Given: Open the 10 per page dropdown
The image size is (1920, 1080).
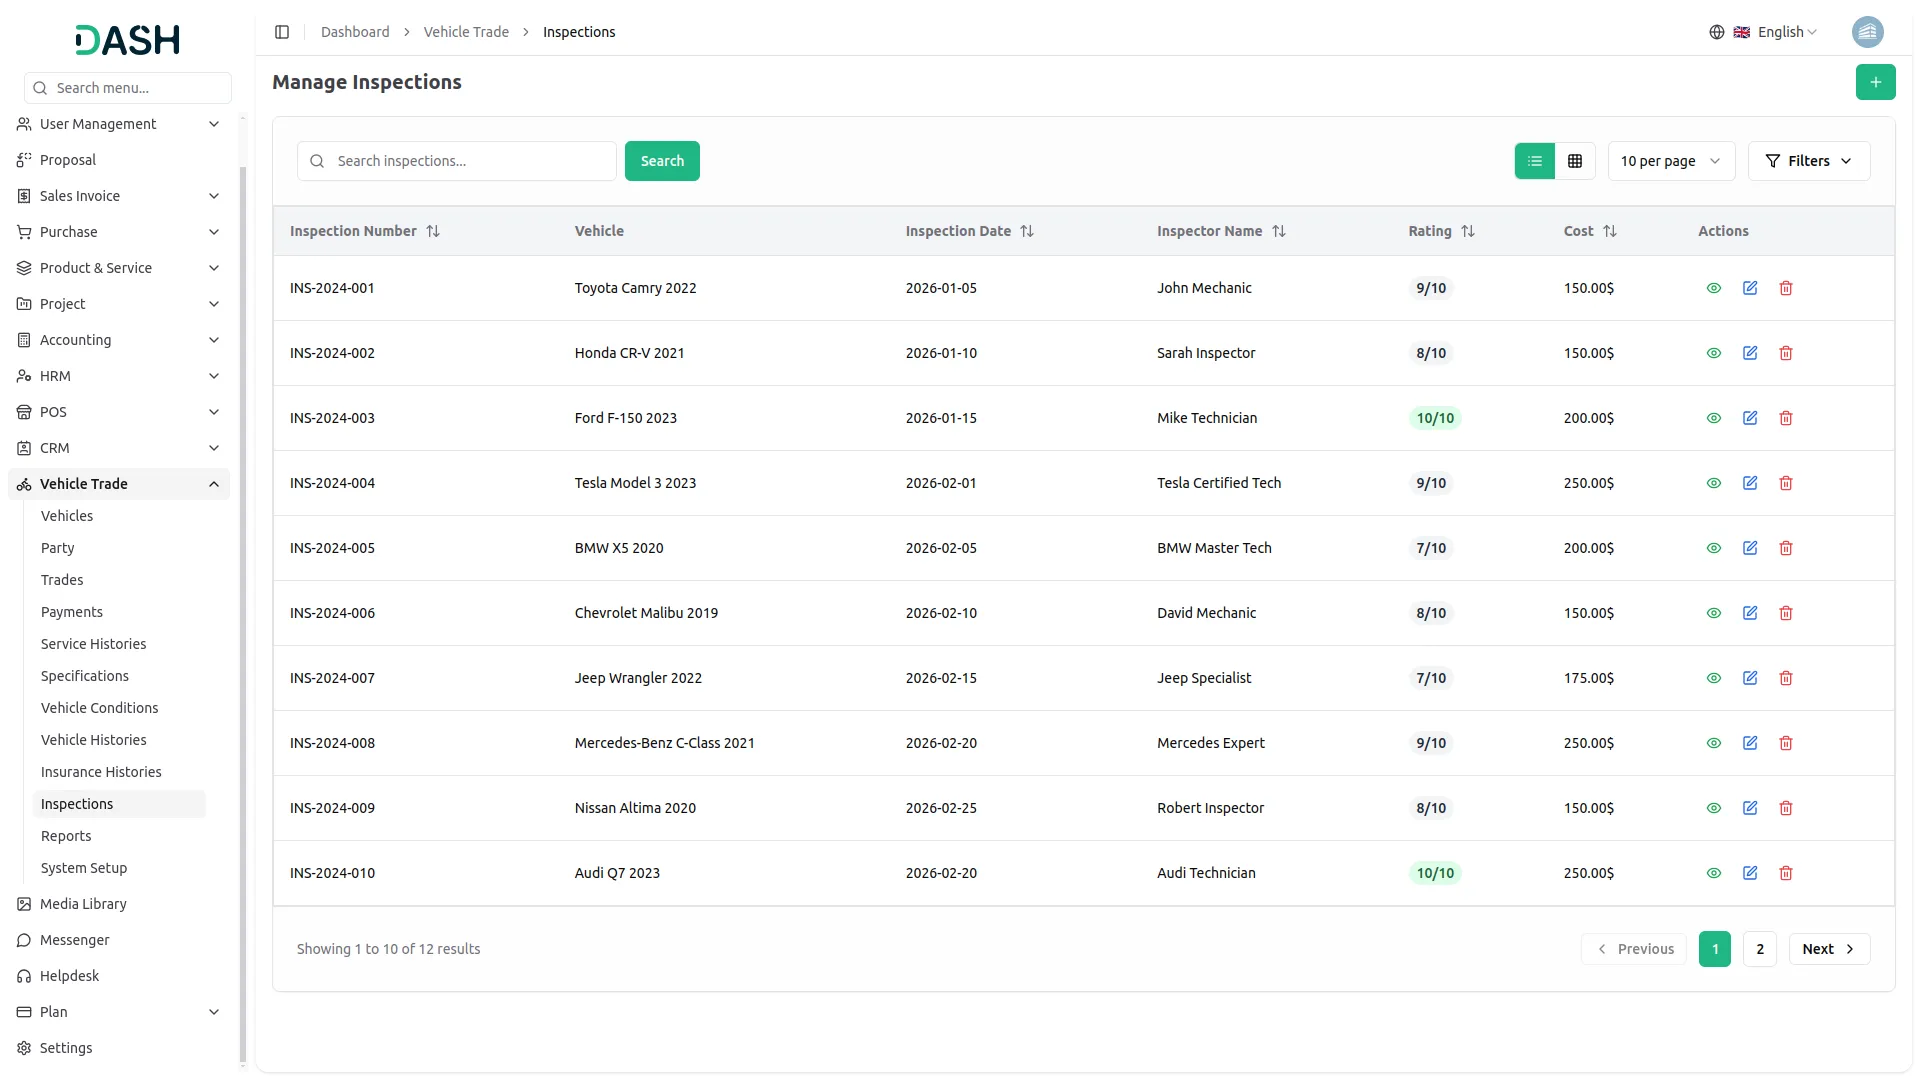Looking at the screenshot, I should click(x=1670, y=161).
